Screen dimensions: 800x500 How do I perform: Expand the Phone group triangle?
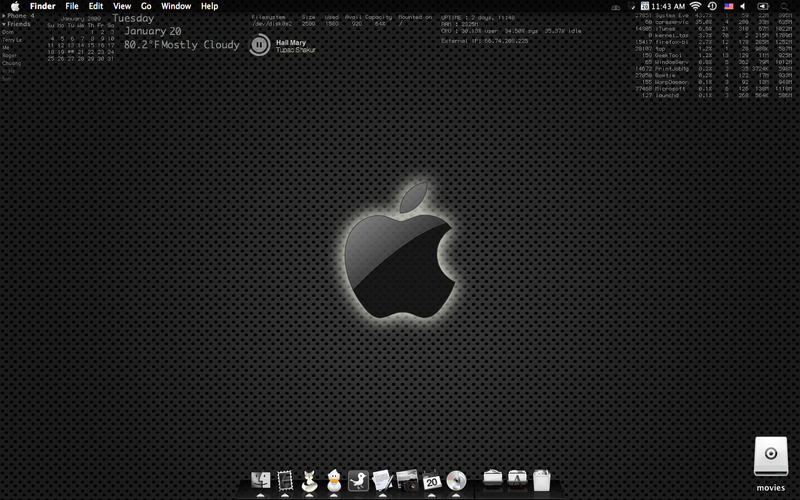(4, 16)
